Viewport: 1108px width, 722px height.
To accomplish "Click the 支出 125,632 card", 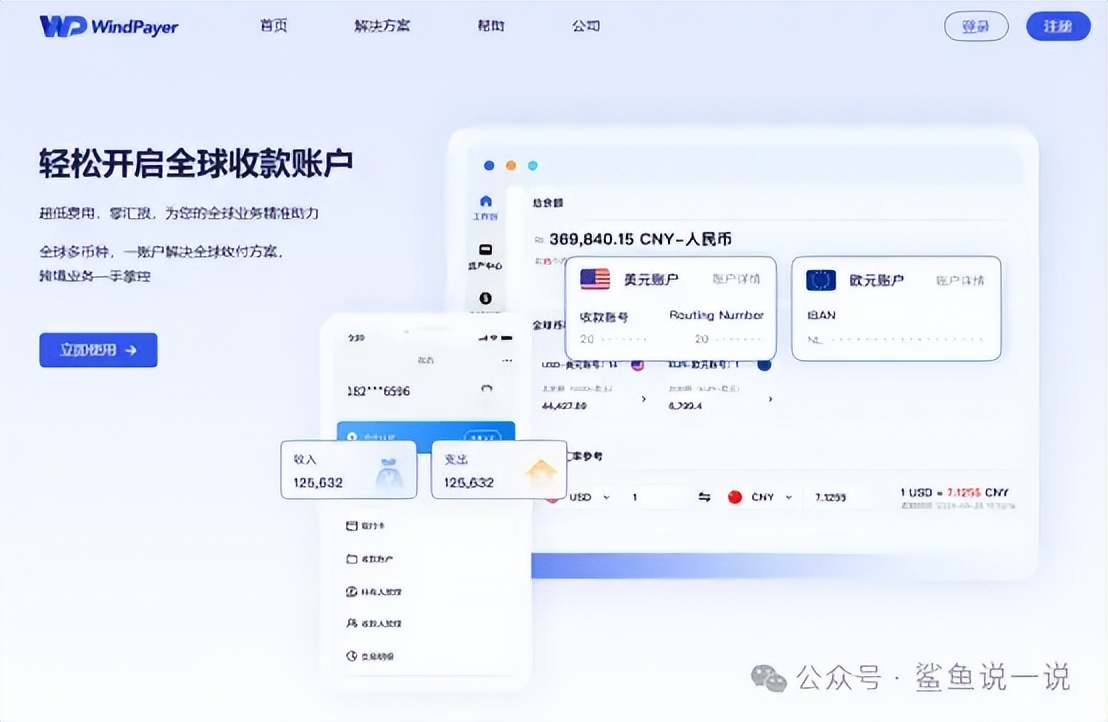I will (499, 470).
